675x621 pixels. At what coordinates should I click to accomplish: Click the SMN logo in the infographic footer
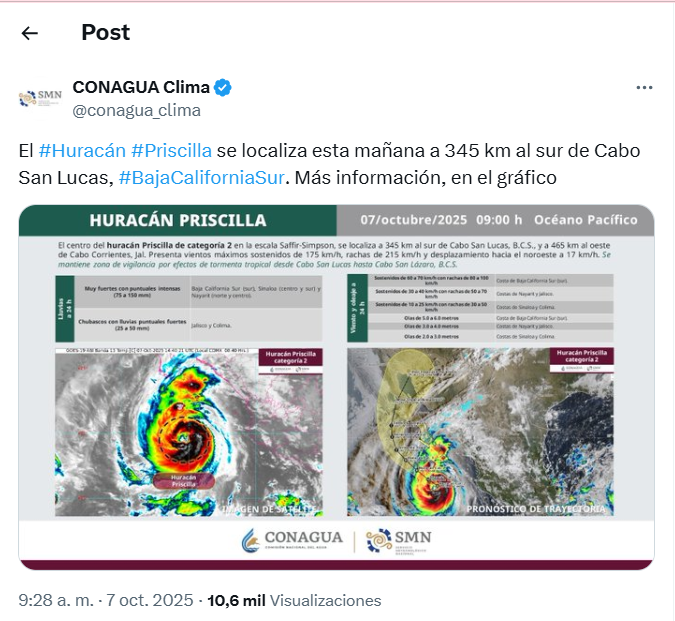pos(398,540)
